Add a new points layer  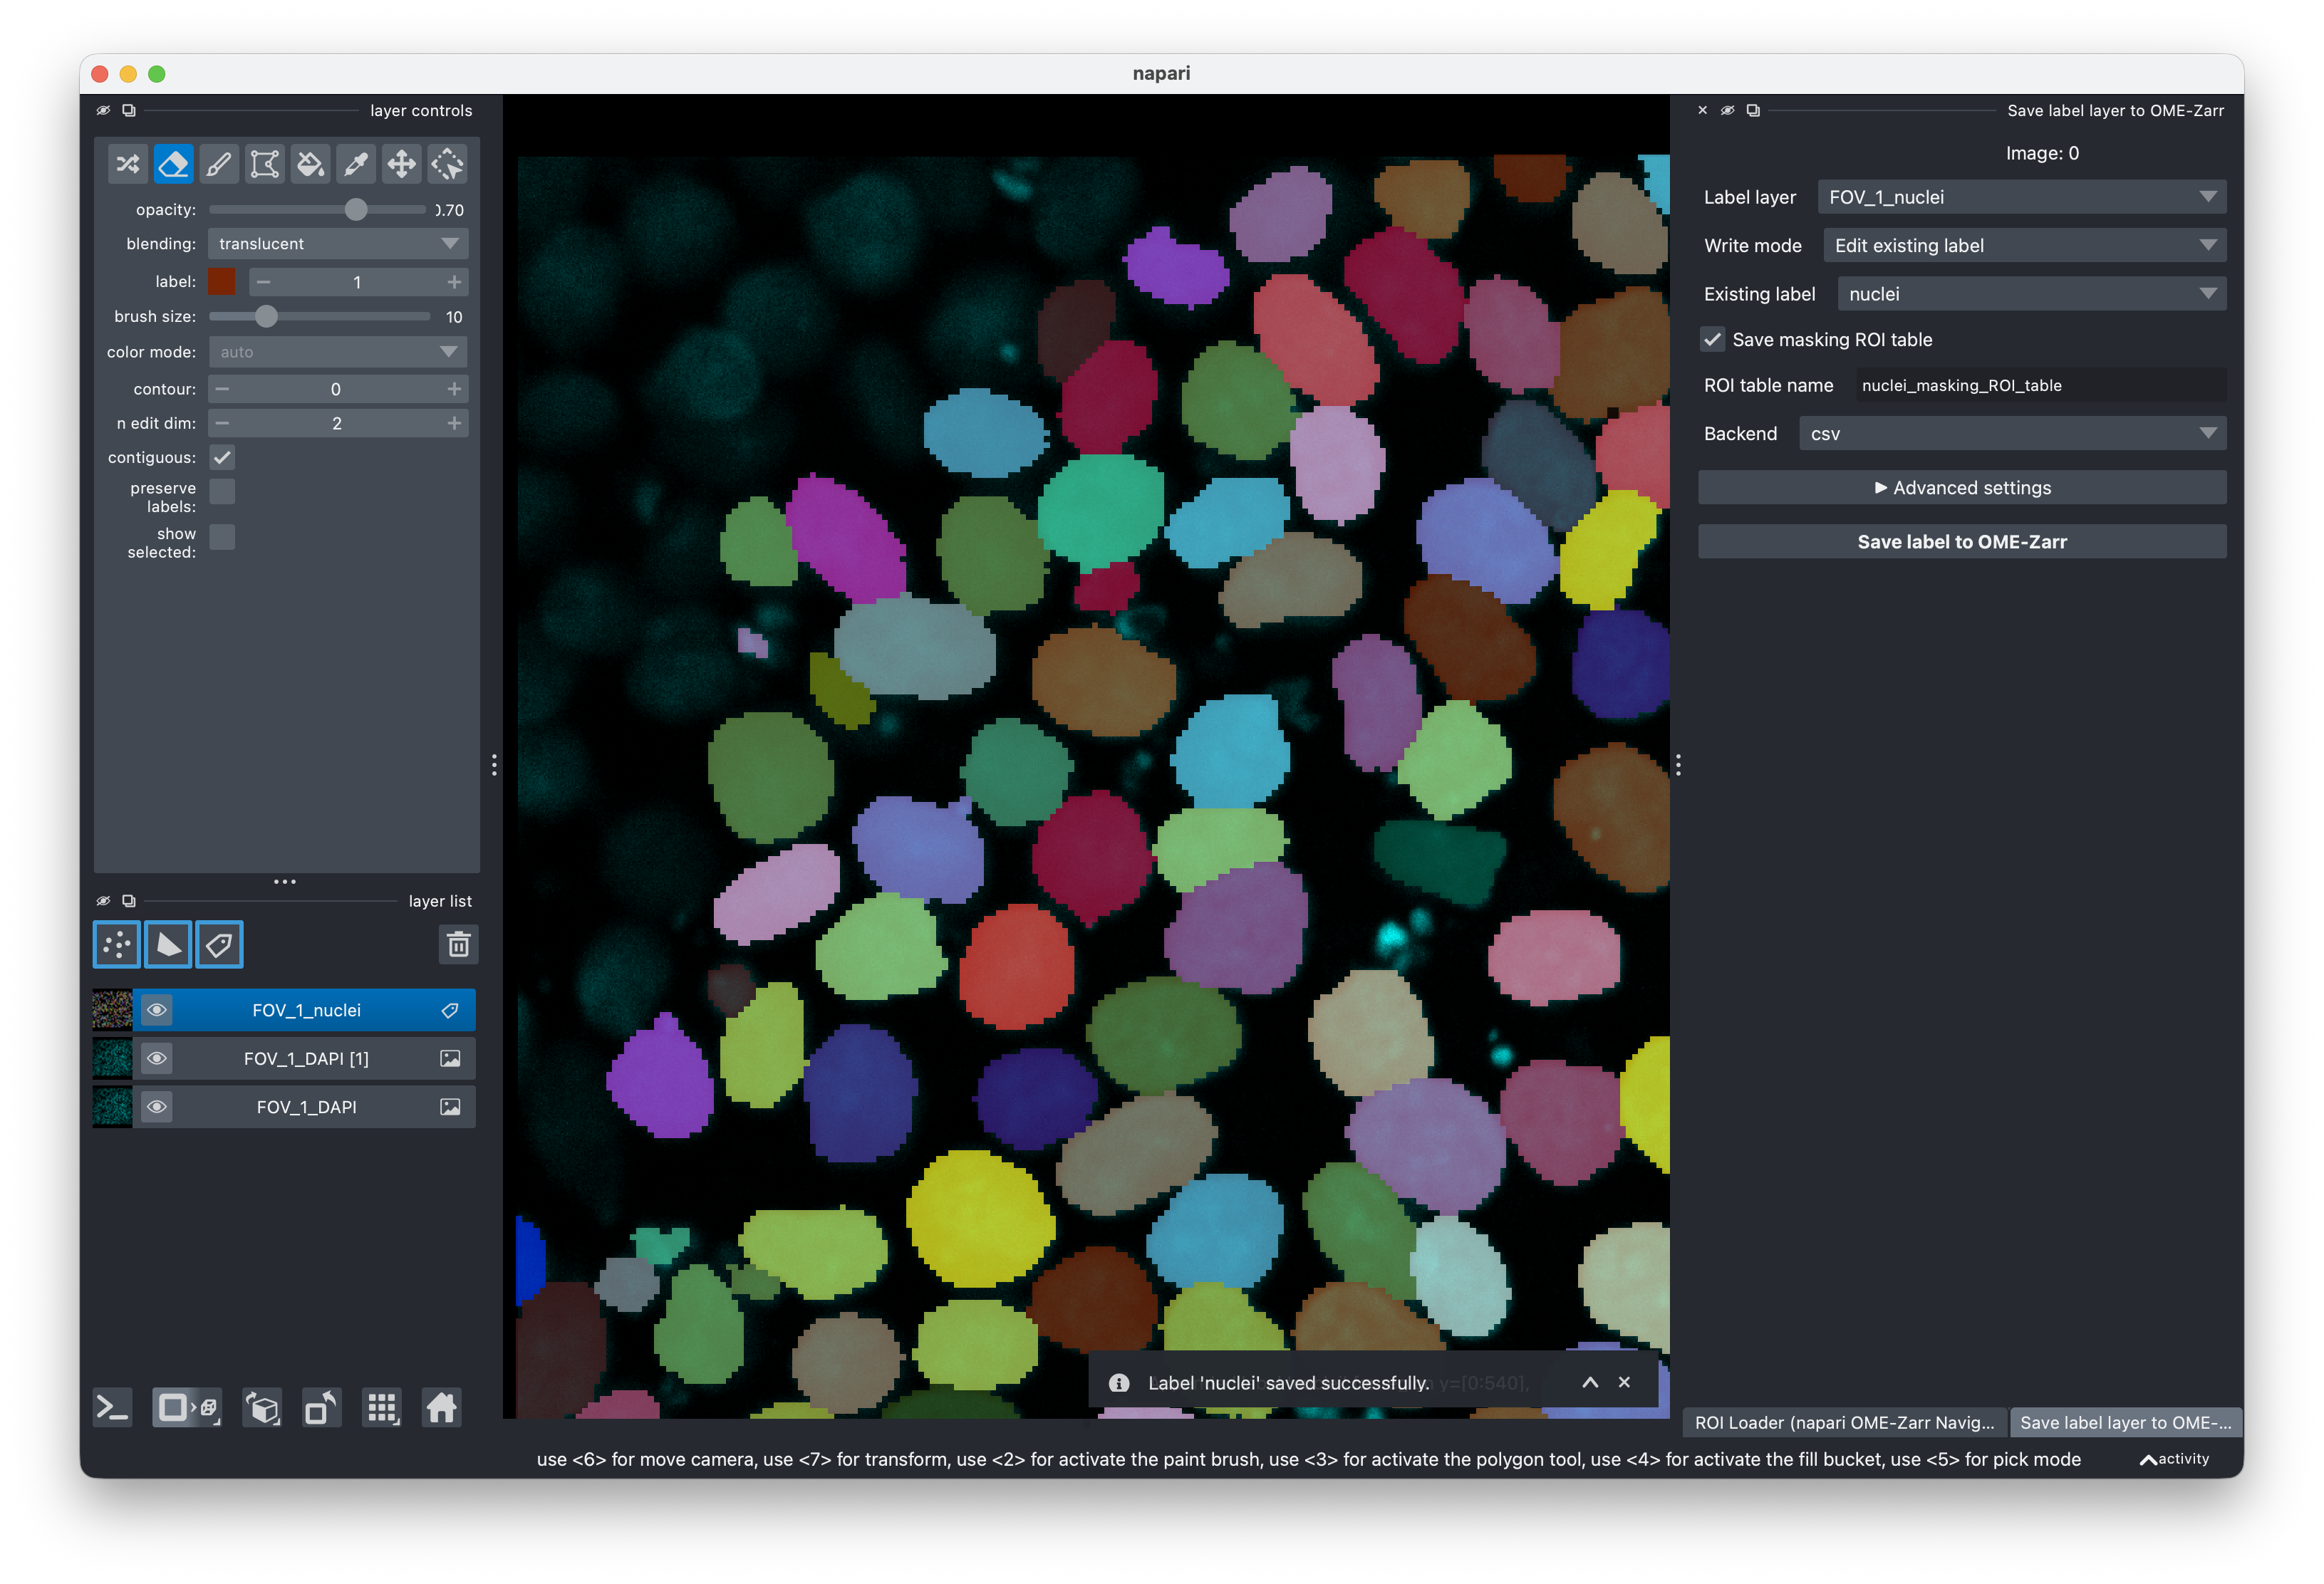[x=117, y=944]
